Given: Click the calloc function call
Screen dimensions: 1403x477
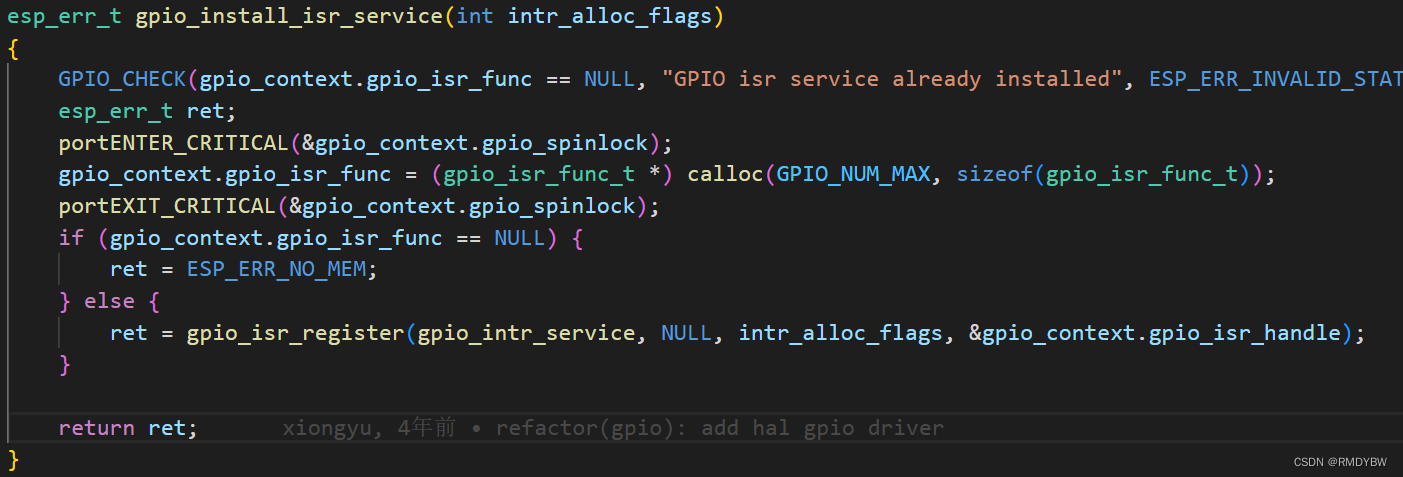Looking at the screenshot, I should (x=726, y=175).
